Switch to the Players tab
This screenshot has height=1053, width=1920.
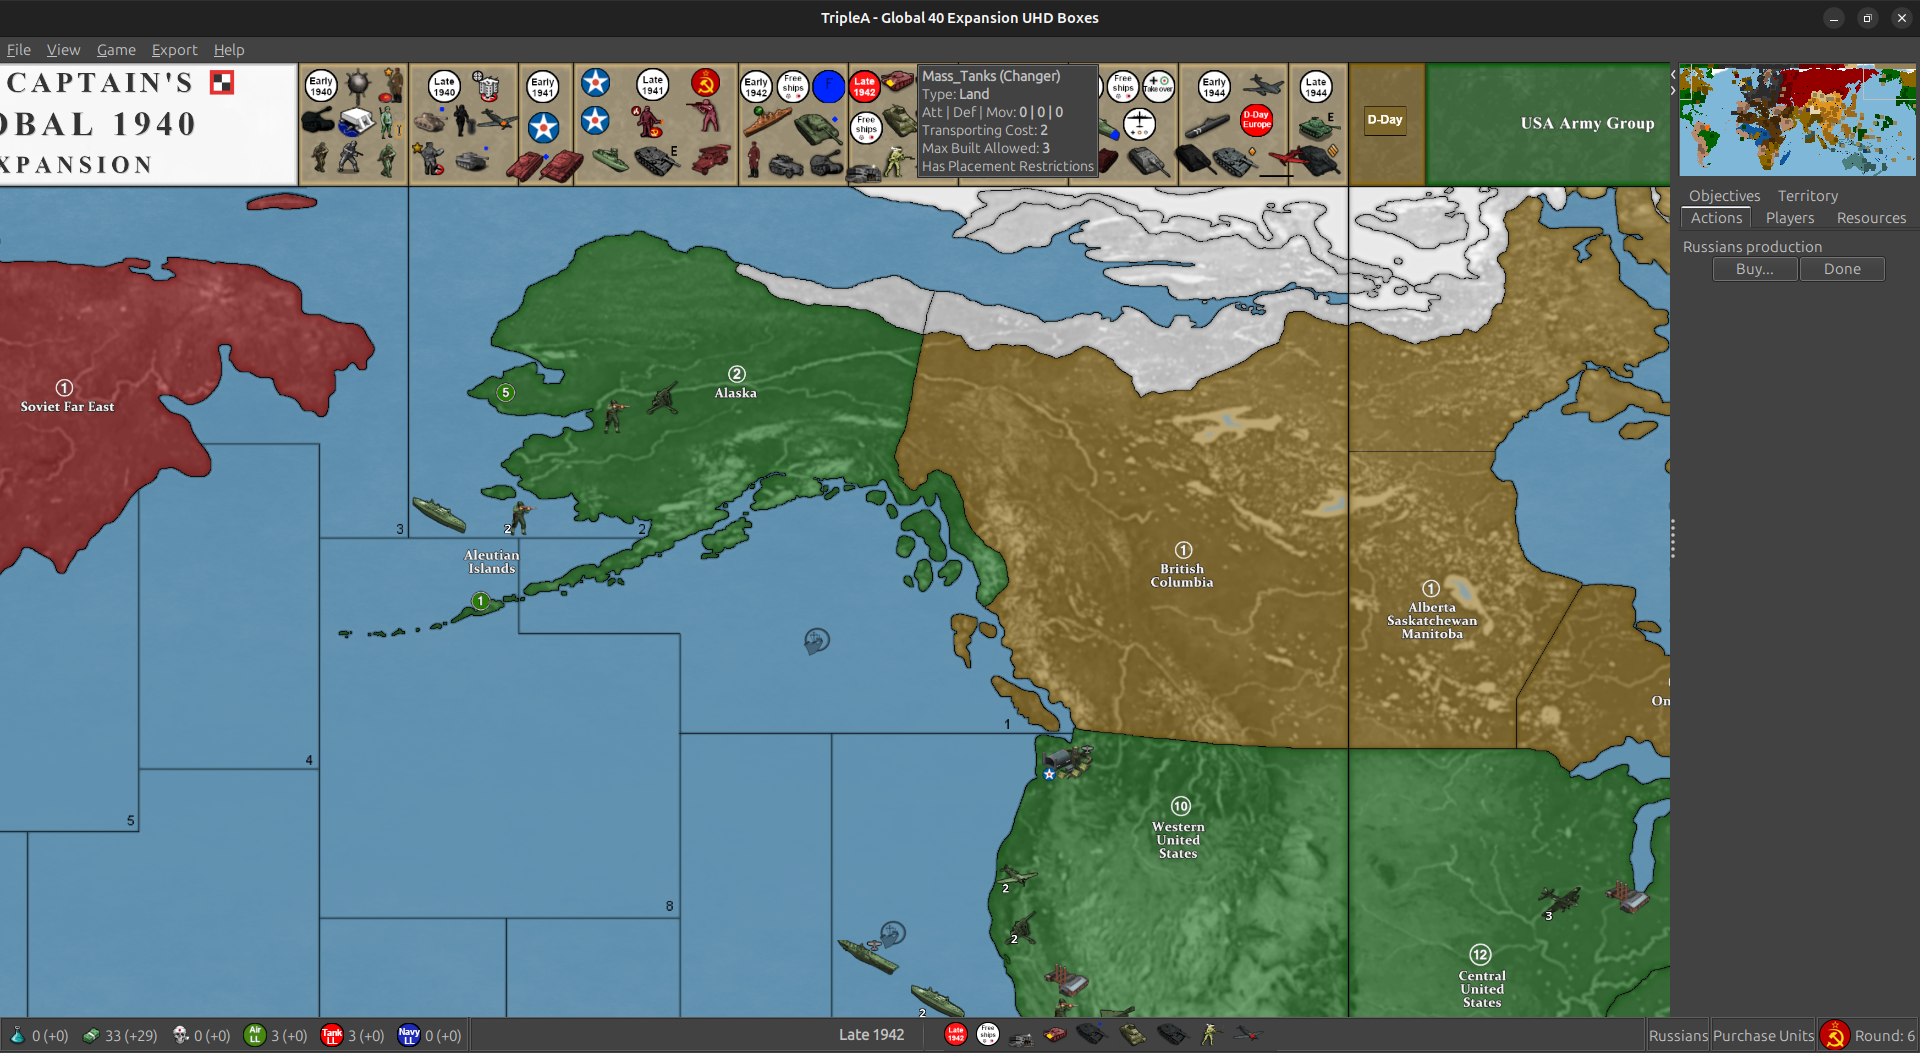(1789, 218)
